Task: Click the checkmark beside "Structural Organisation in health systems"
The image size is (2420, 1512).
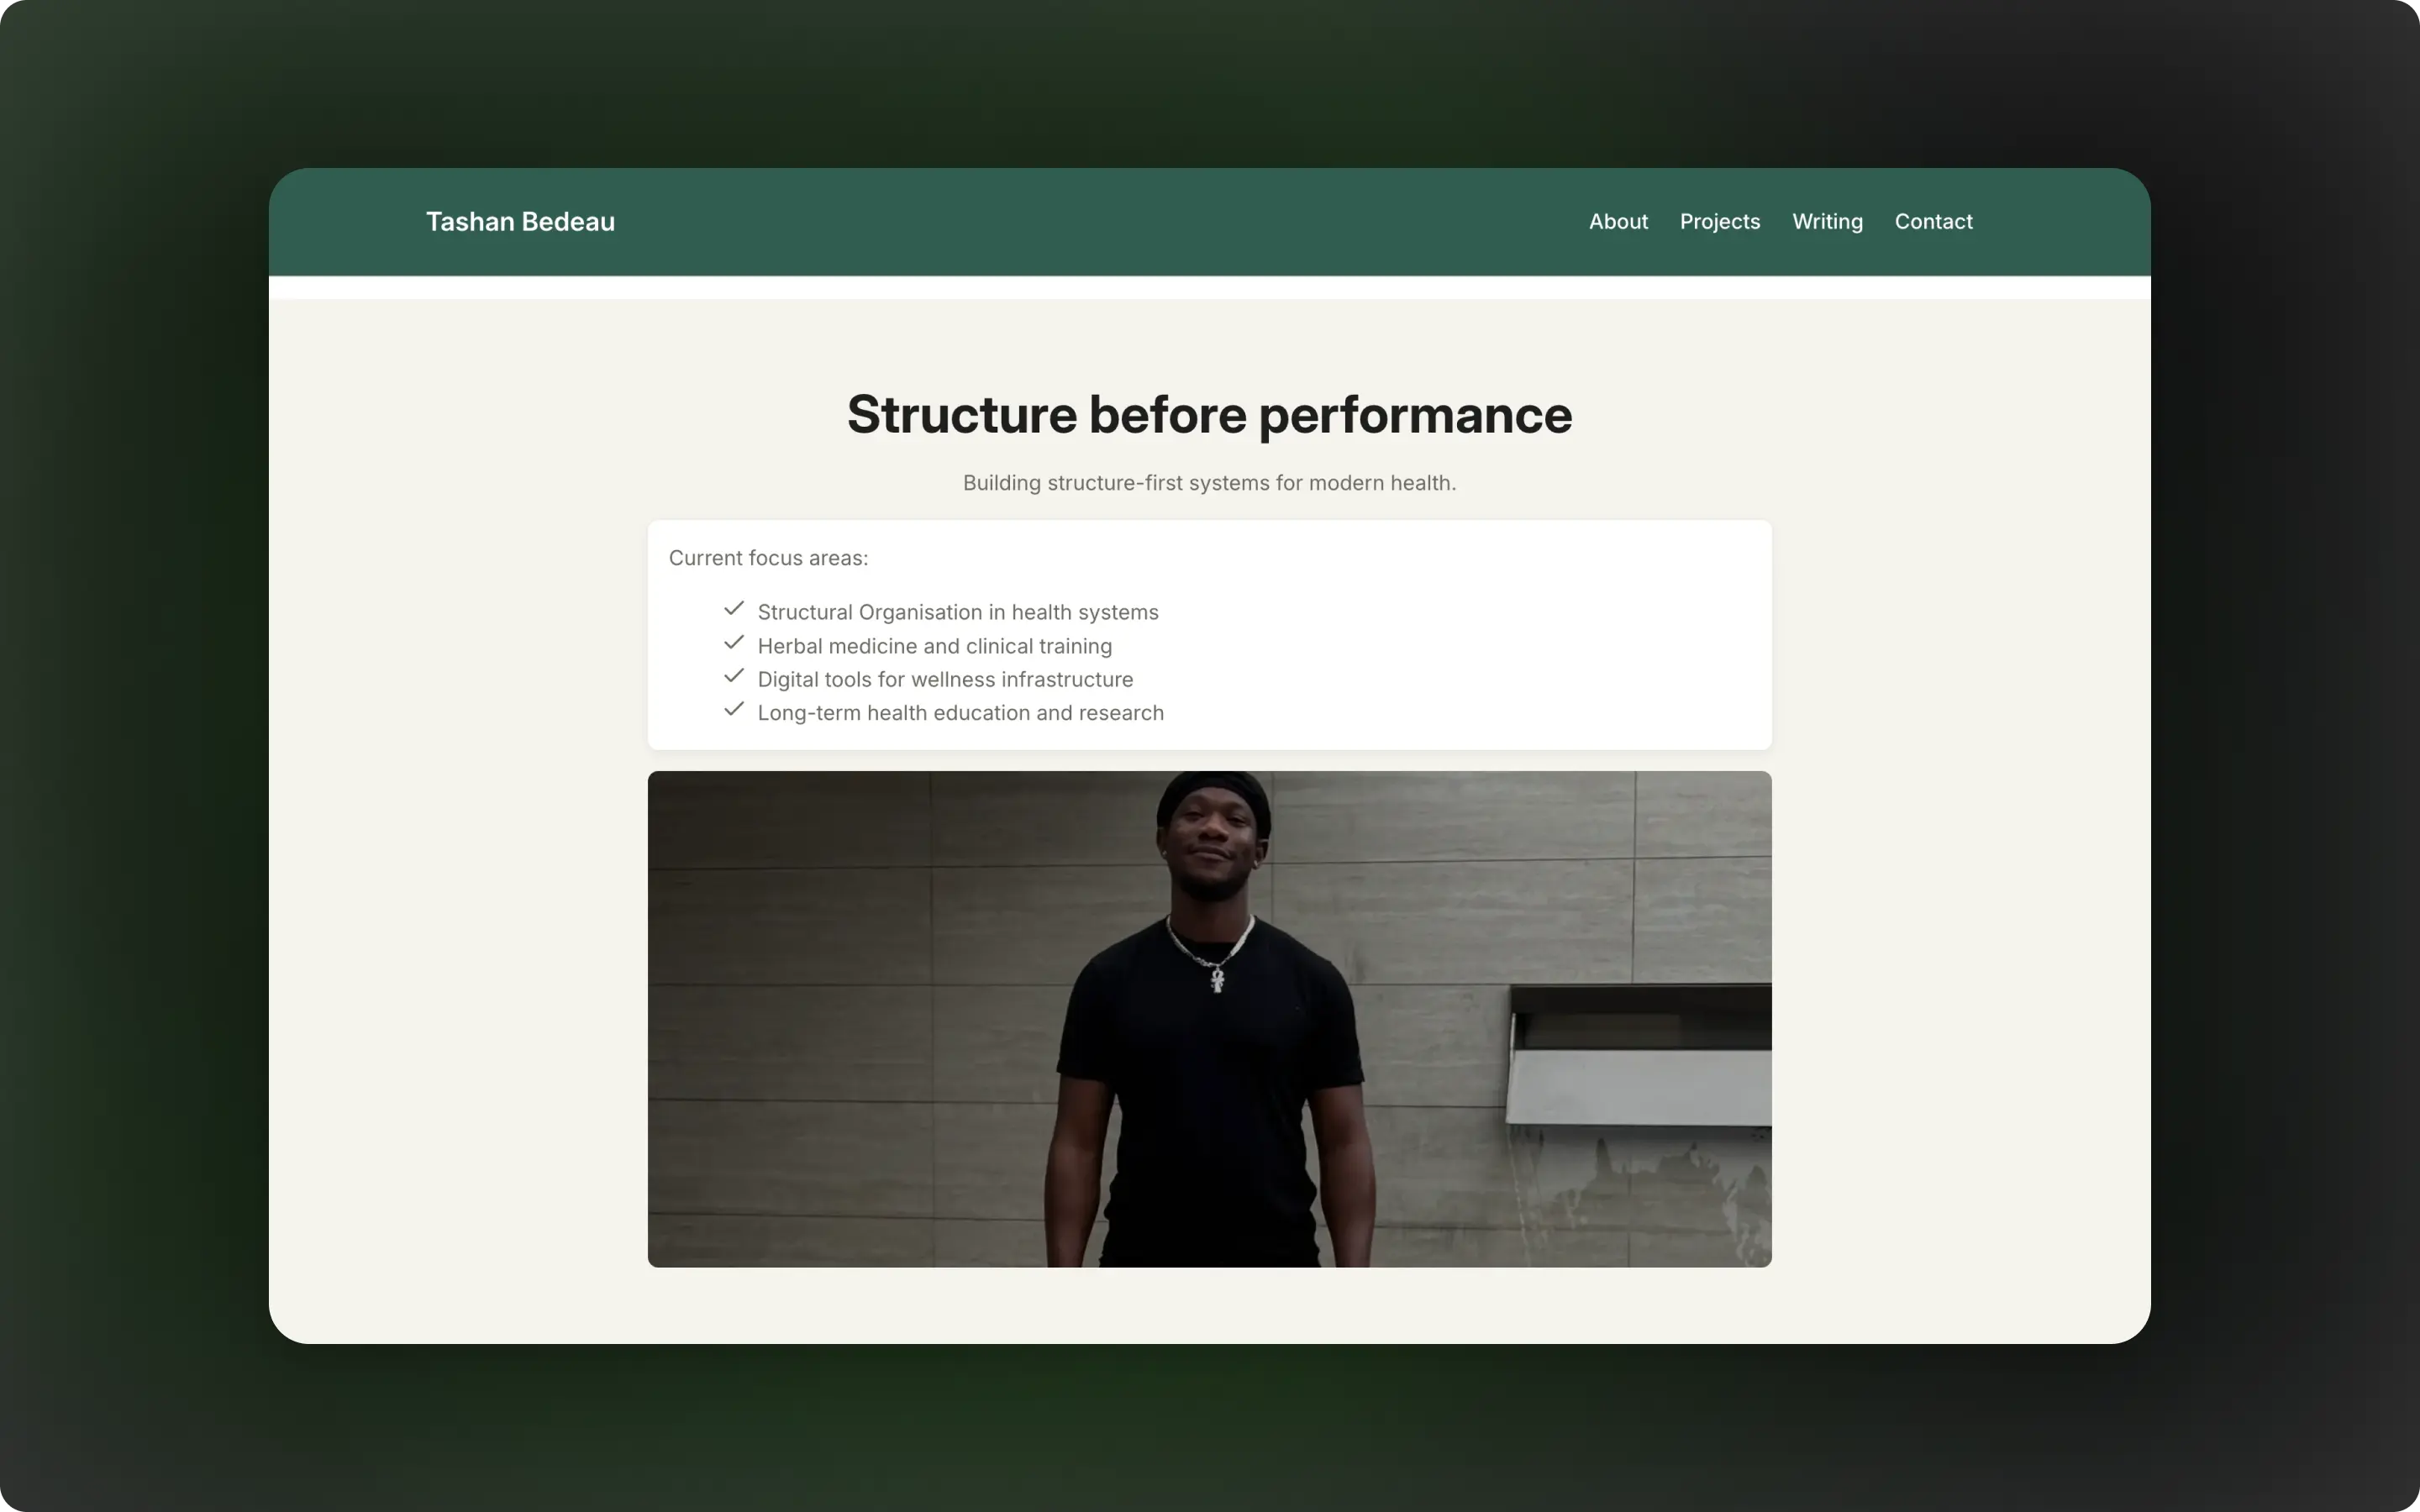Action: point(735,609)
